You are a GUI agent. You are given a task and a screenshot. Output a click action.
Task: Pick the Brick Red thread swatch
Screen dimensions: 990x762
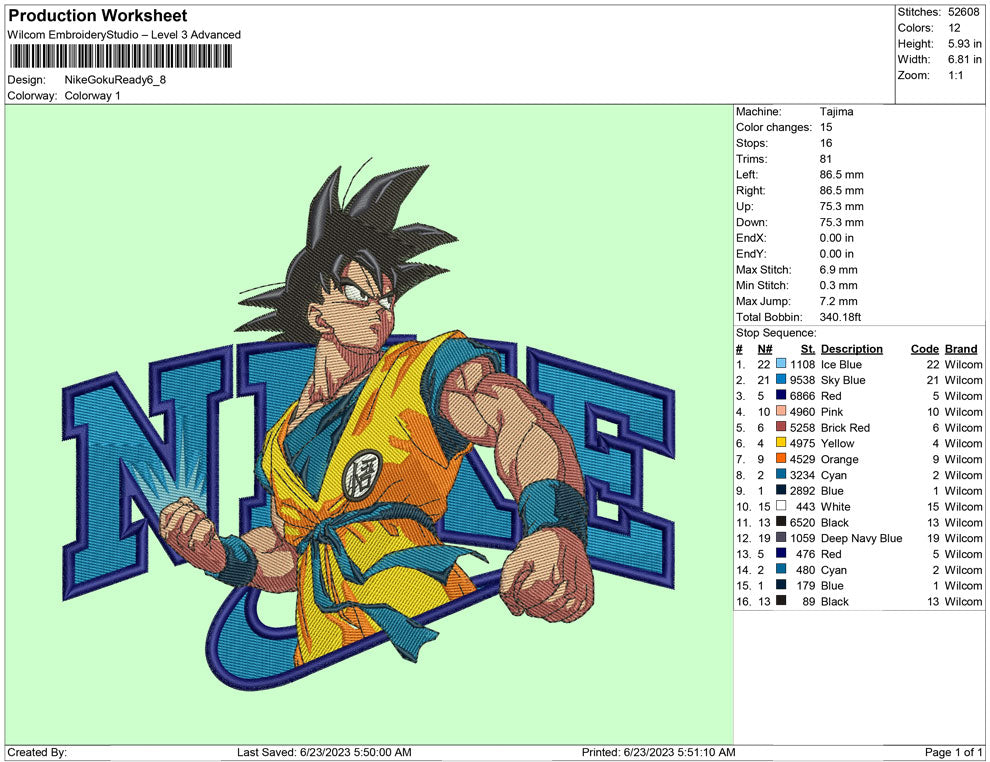(x=781, y=428)
